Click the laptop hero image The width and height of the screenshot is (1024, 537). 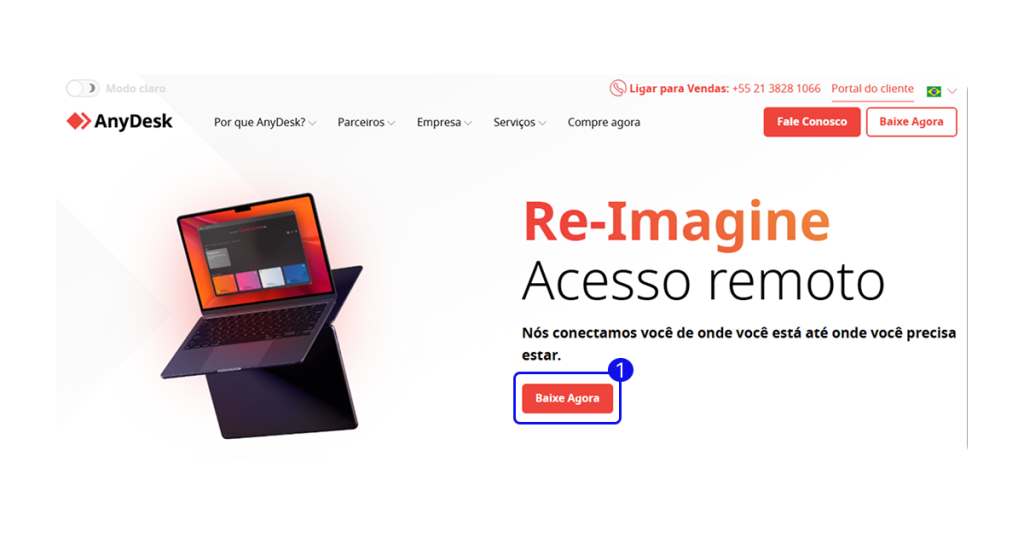261,315
